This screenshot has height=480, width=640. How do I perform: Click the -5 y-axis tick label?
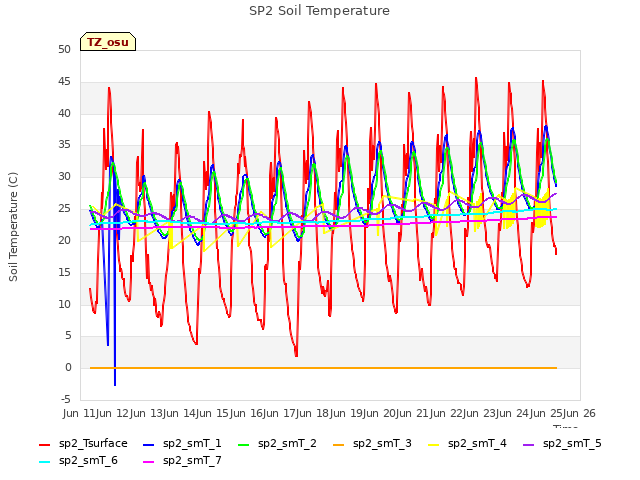[66, 399]
